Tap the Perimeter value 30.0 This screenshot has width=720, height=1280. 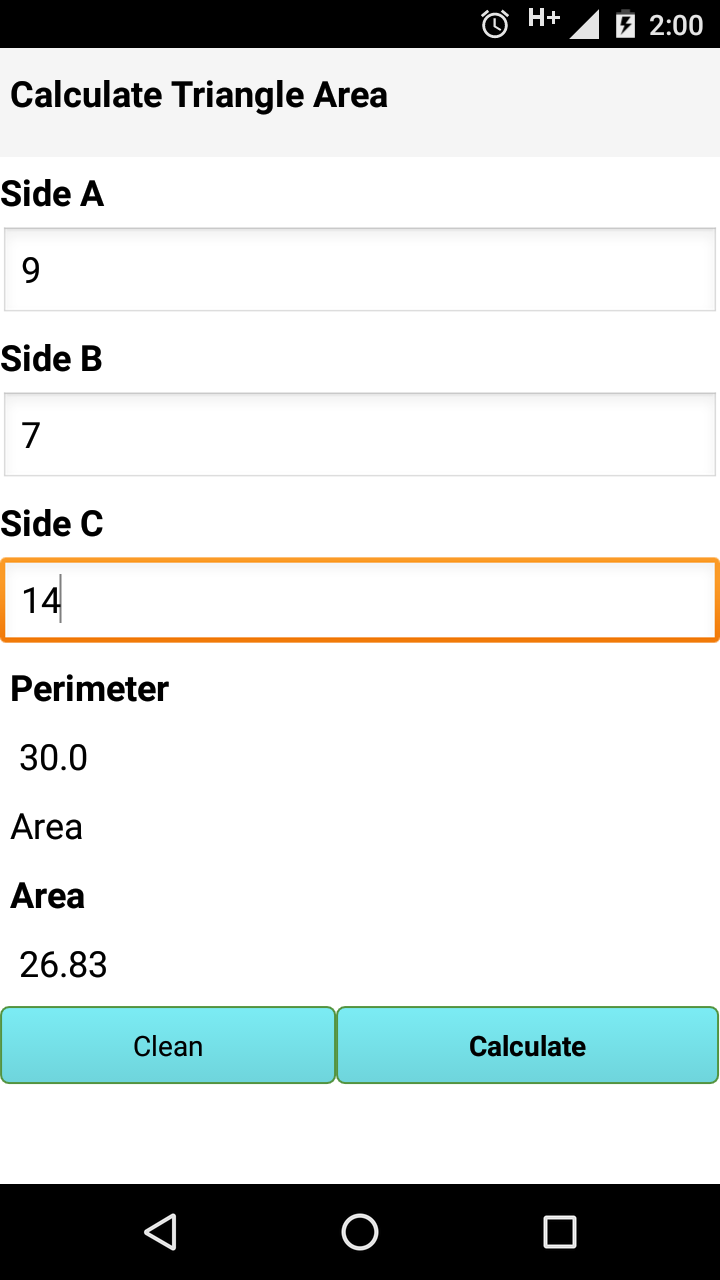[54, 758]
